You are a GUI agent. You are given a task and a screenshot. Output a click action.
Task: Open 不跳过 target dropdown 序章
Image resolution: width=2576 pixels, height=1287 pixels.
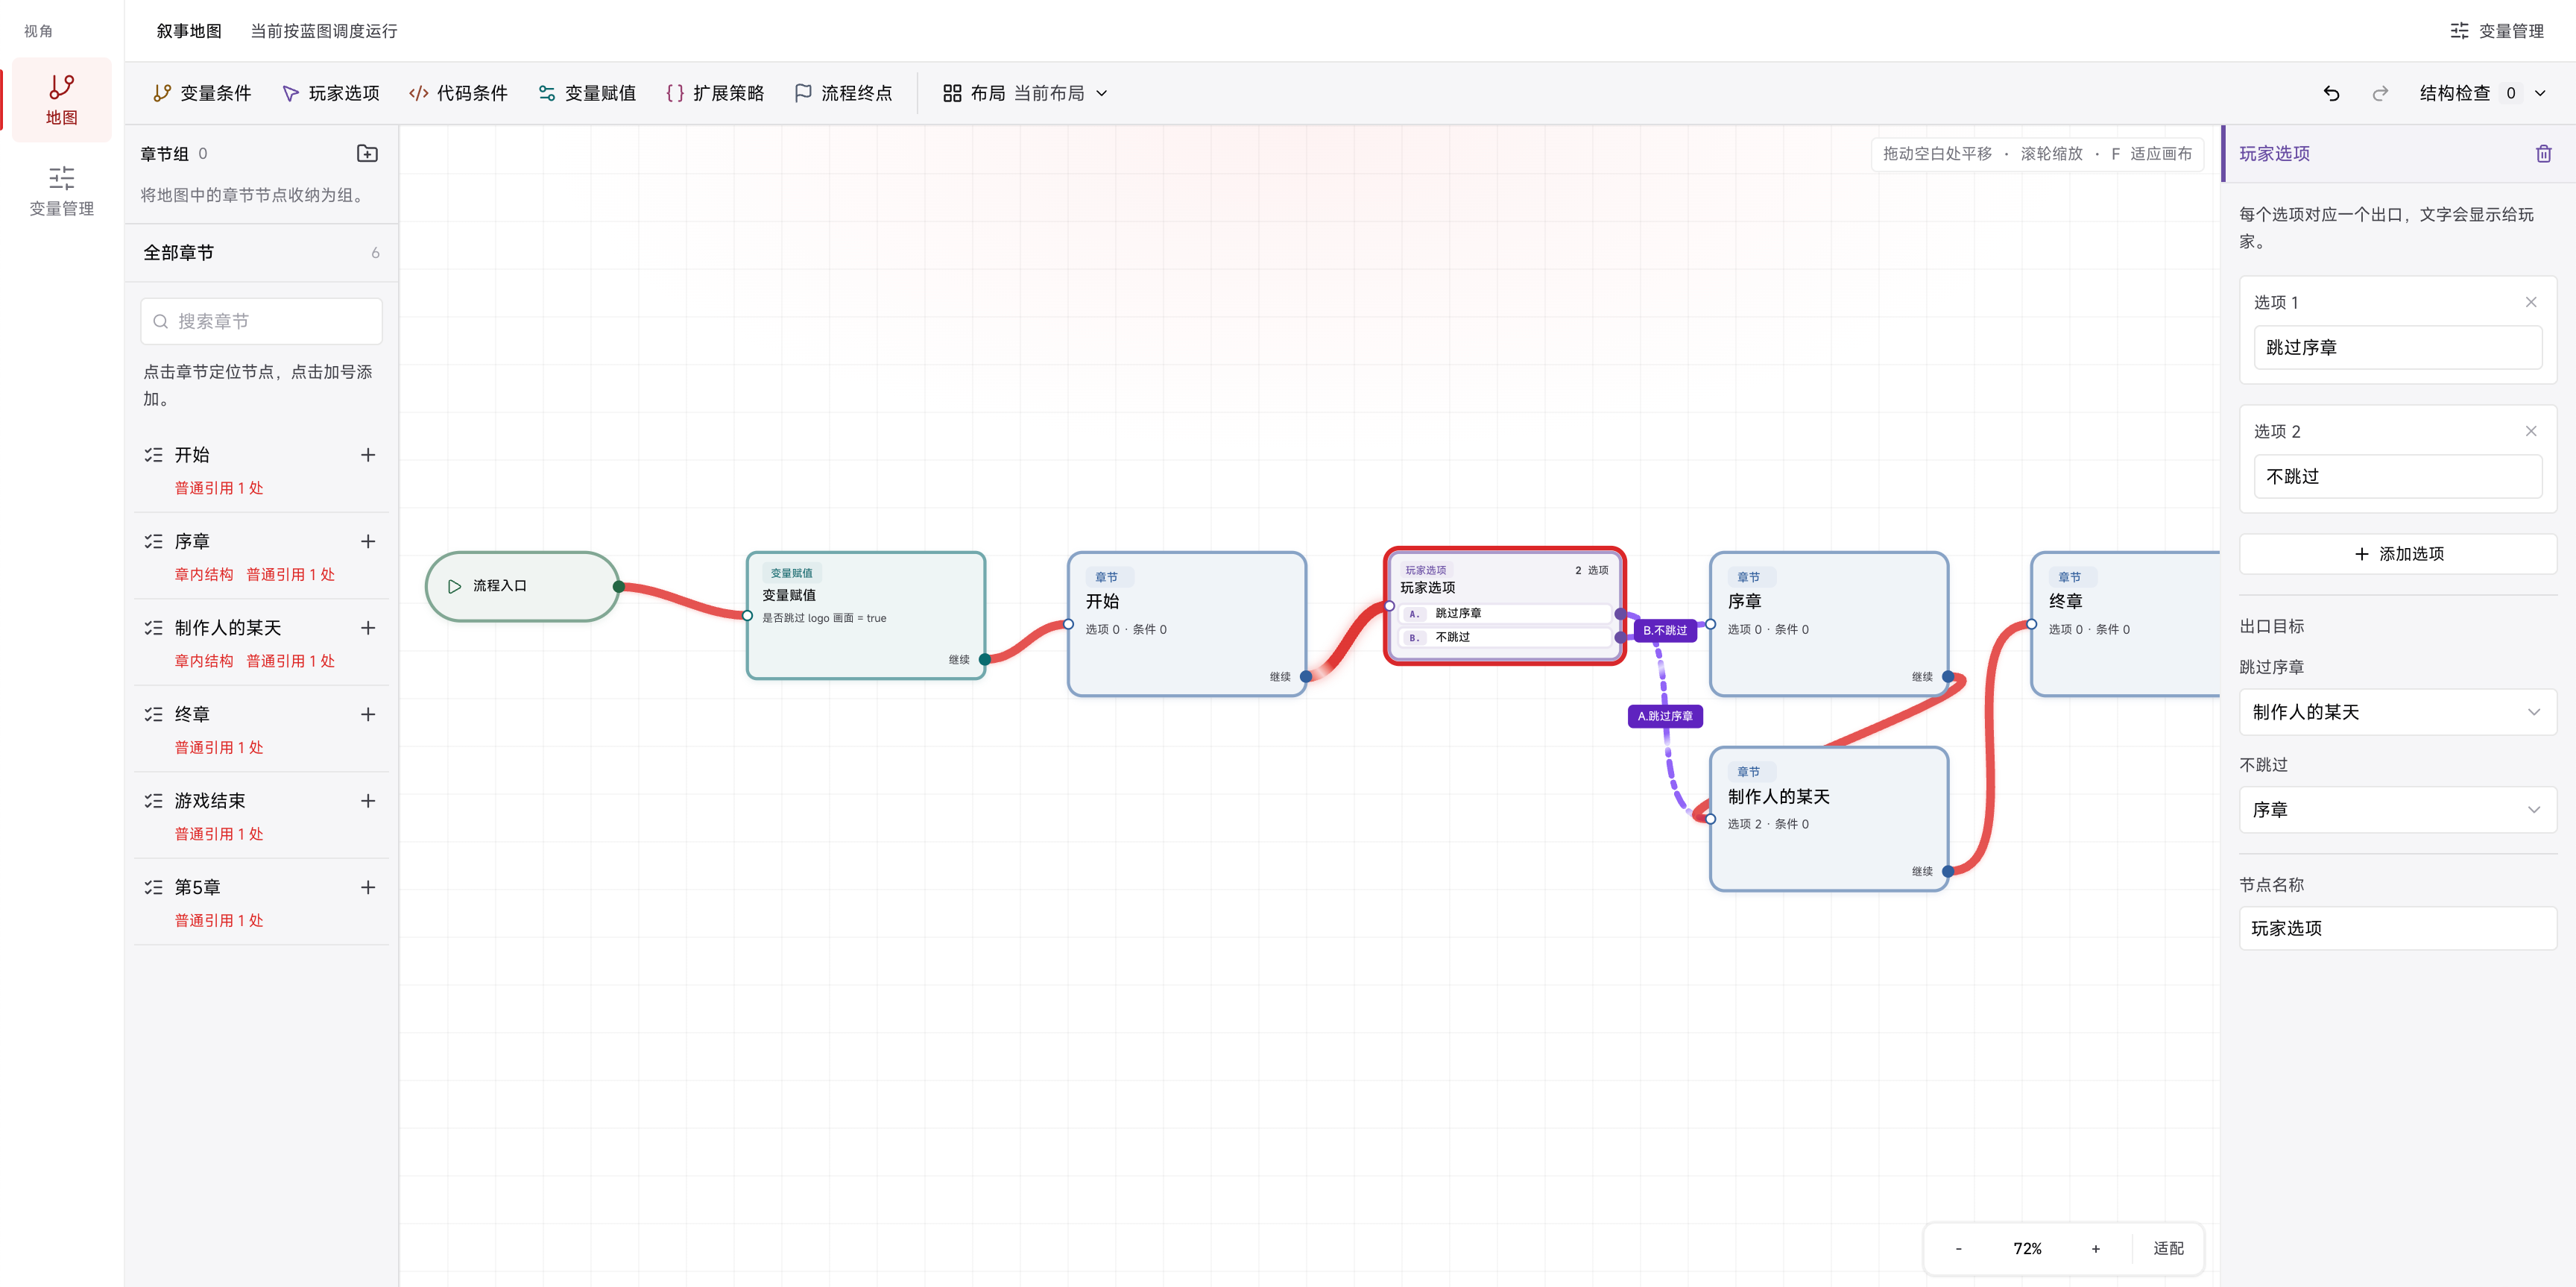[x=2397, y=810]
